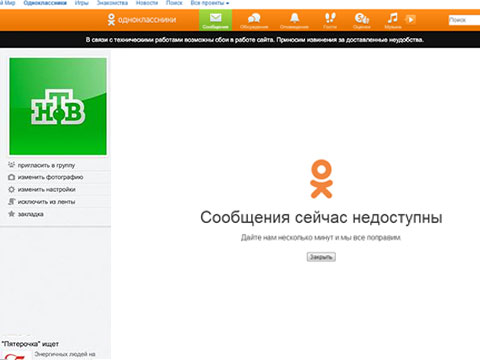The width and height of the screenshot is (480, 360).
Task: Open the Оповещения bell notifications icon
Action: 294,21
